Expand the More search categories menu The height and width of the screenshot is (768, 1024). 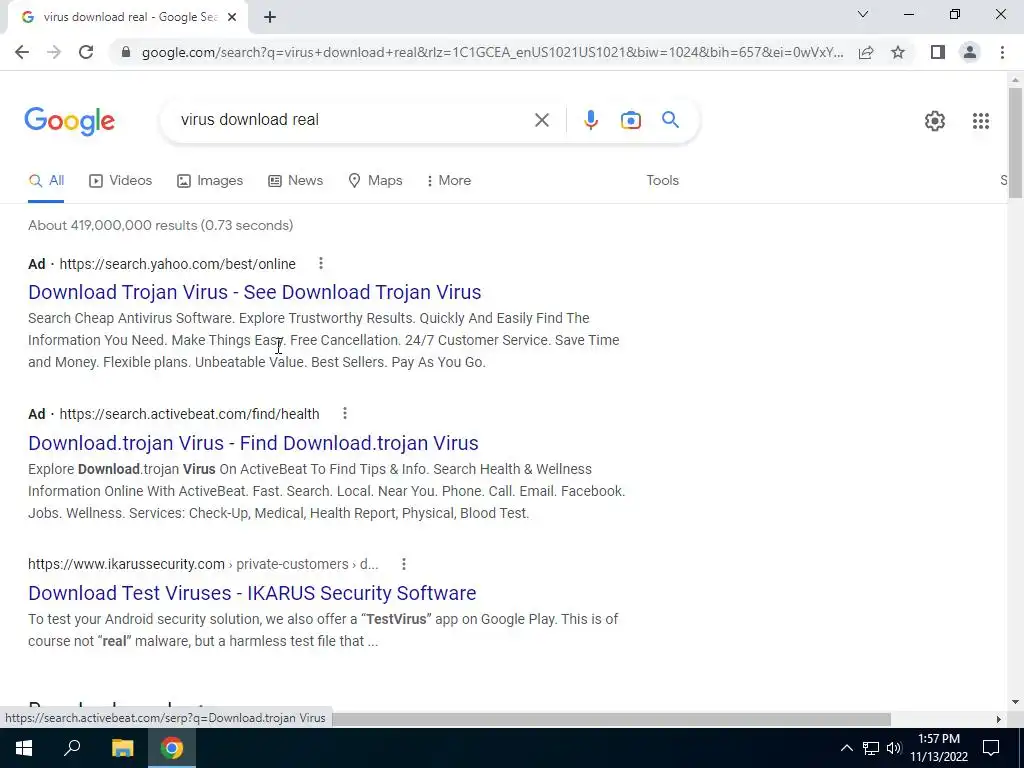tap(448, 181)
